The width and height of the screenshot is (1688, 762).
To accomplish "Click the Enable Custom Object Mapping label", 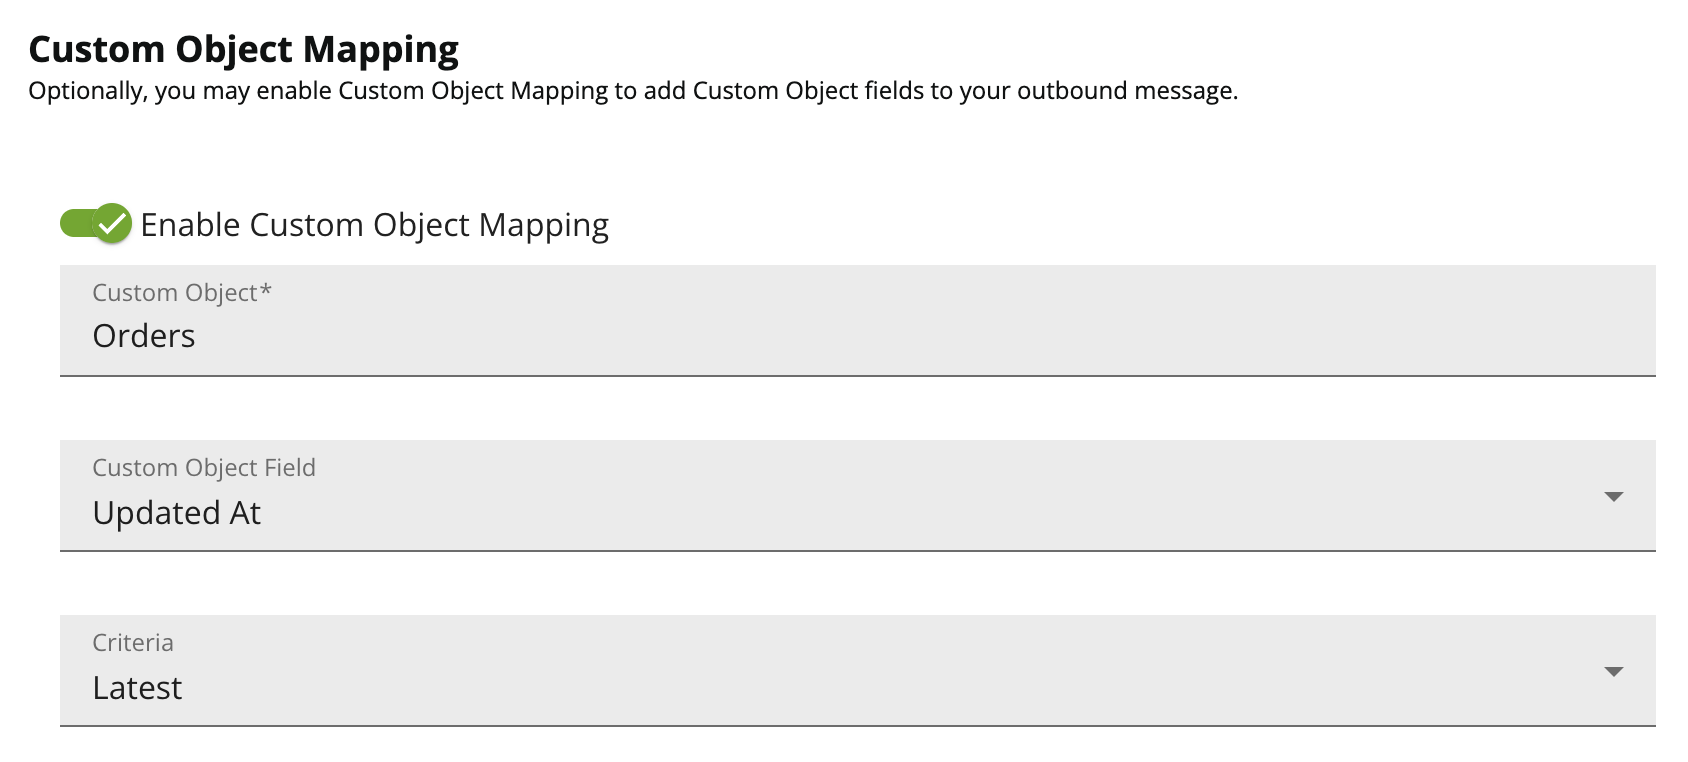I will click(374, 225).
